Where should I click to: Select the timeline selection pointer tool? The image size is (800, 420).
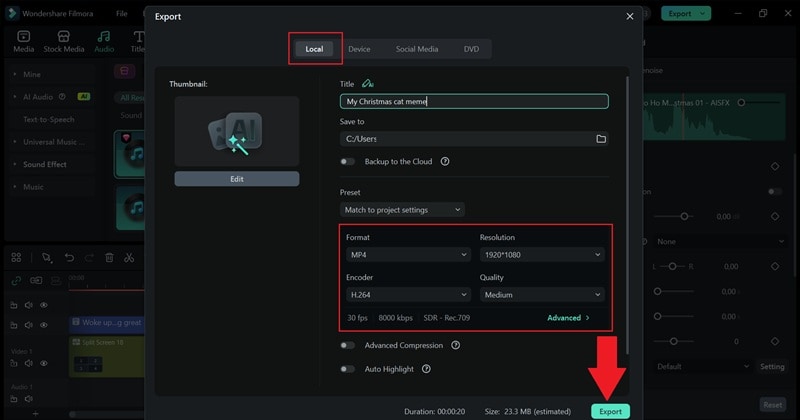point(47,258)
